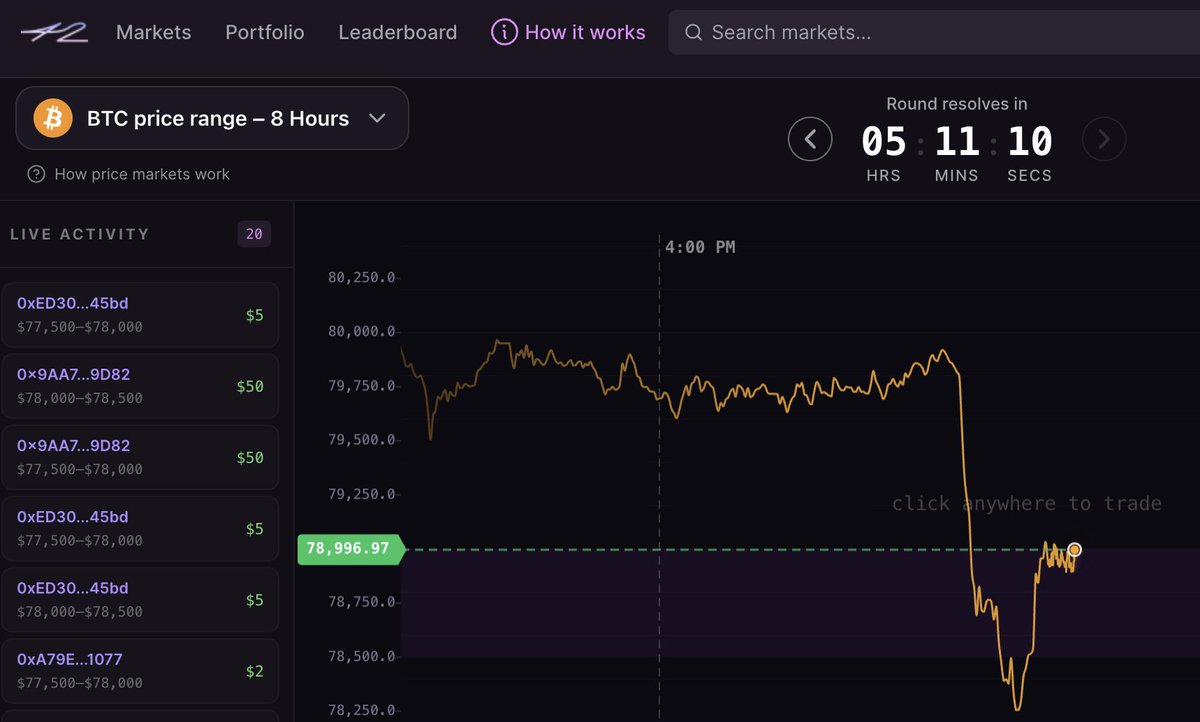Click the $2 amount in 0xA79E row
Viewport: 1200px width, 722px height.
(x=255, y=671)
